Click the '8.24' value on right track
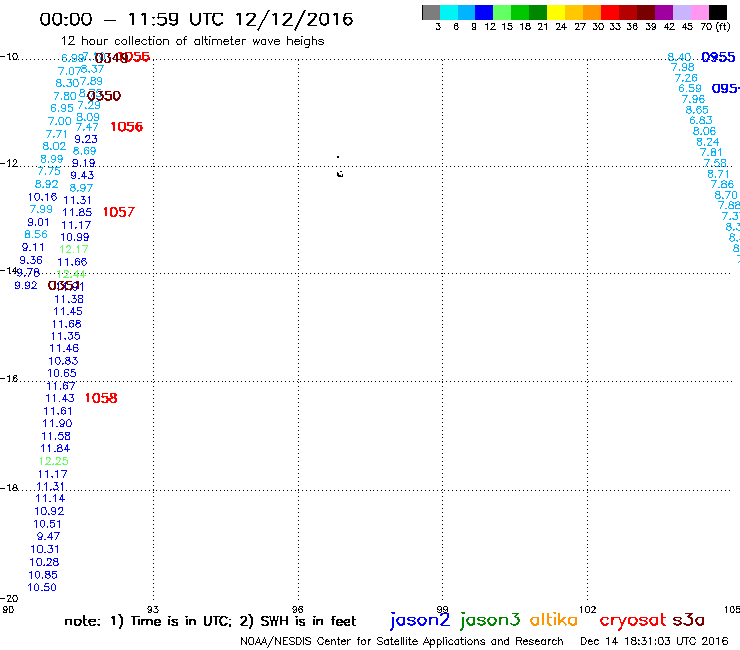The height and width of the screenshot is (650, 740). [708, 142]
